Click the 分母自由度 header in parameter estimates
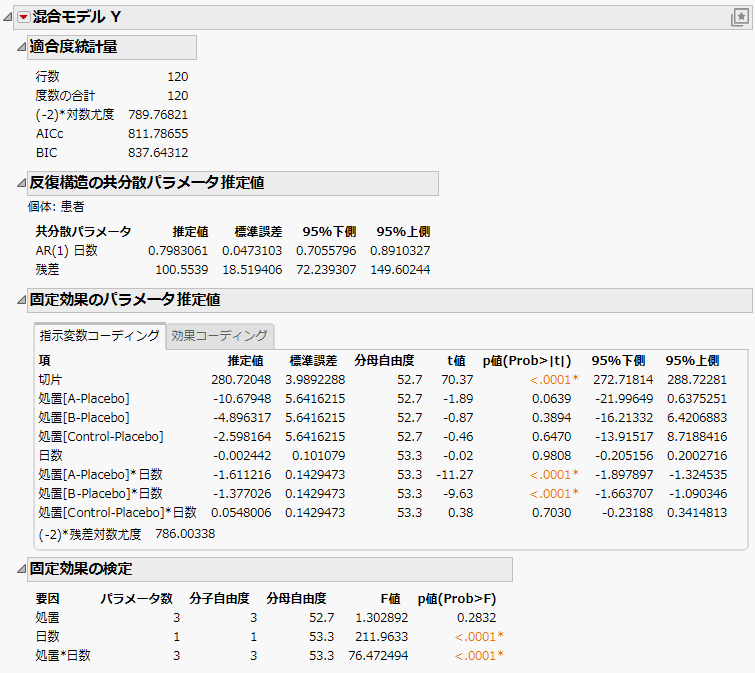The height and width of the screenshot is (673, 755). tap(384, 361)
